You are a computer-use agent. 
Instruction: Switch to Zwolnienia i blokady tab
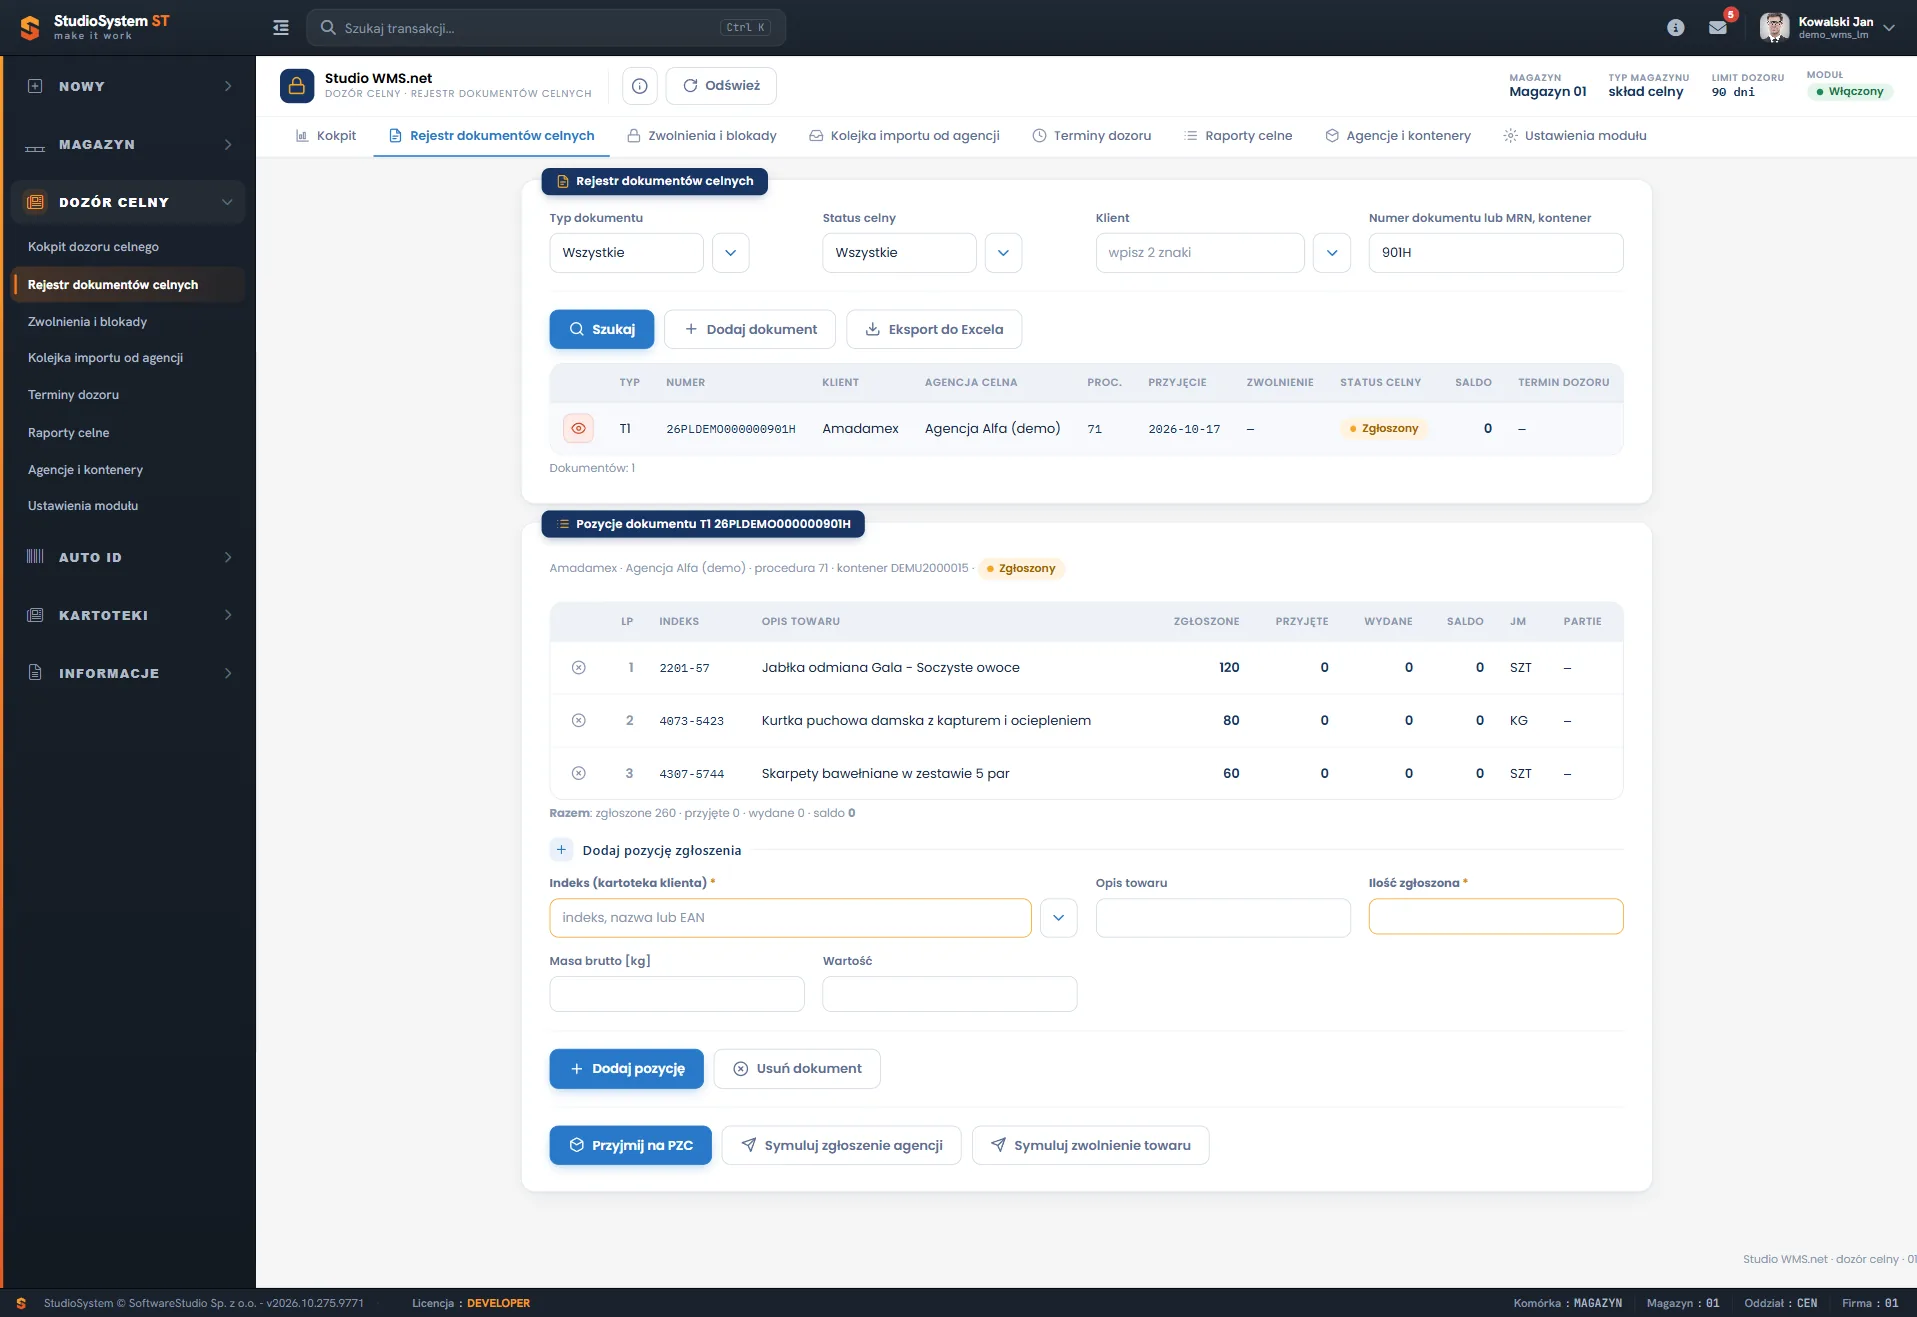coord(702,136)
